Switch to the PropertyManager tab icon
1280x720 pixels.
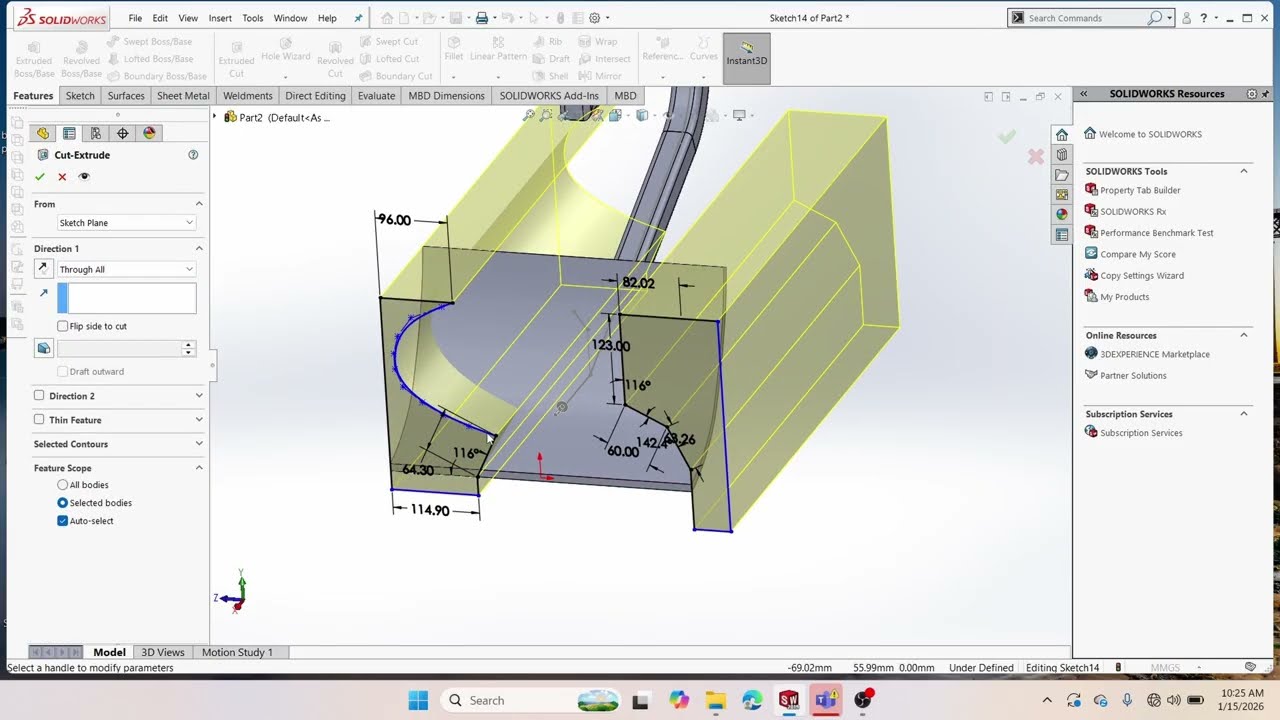tap(69, 133)
